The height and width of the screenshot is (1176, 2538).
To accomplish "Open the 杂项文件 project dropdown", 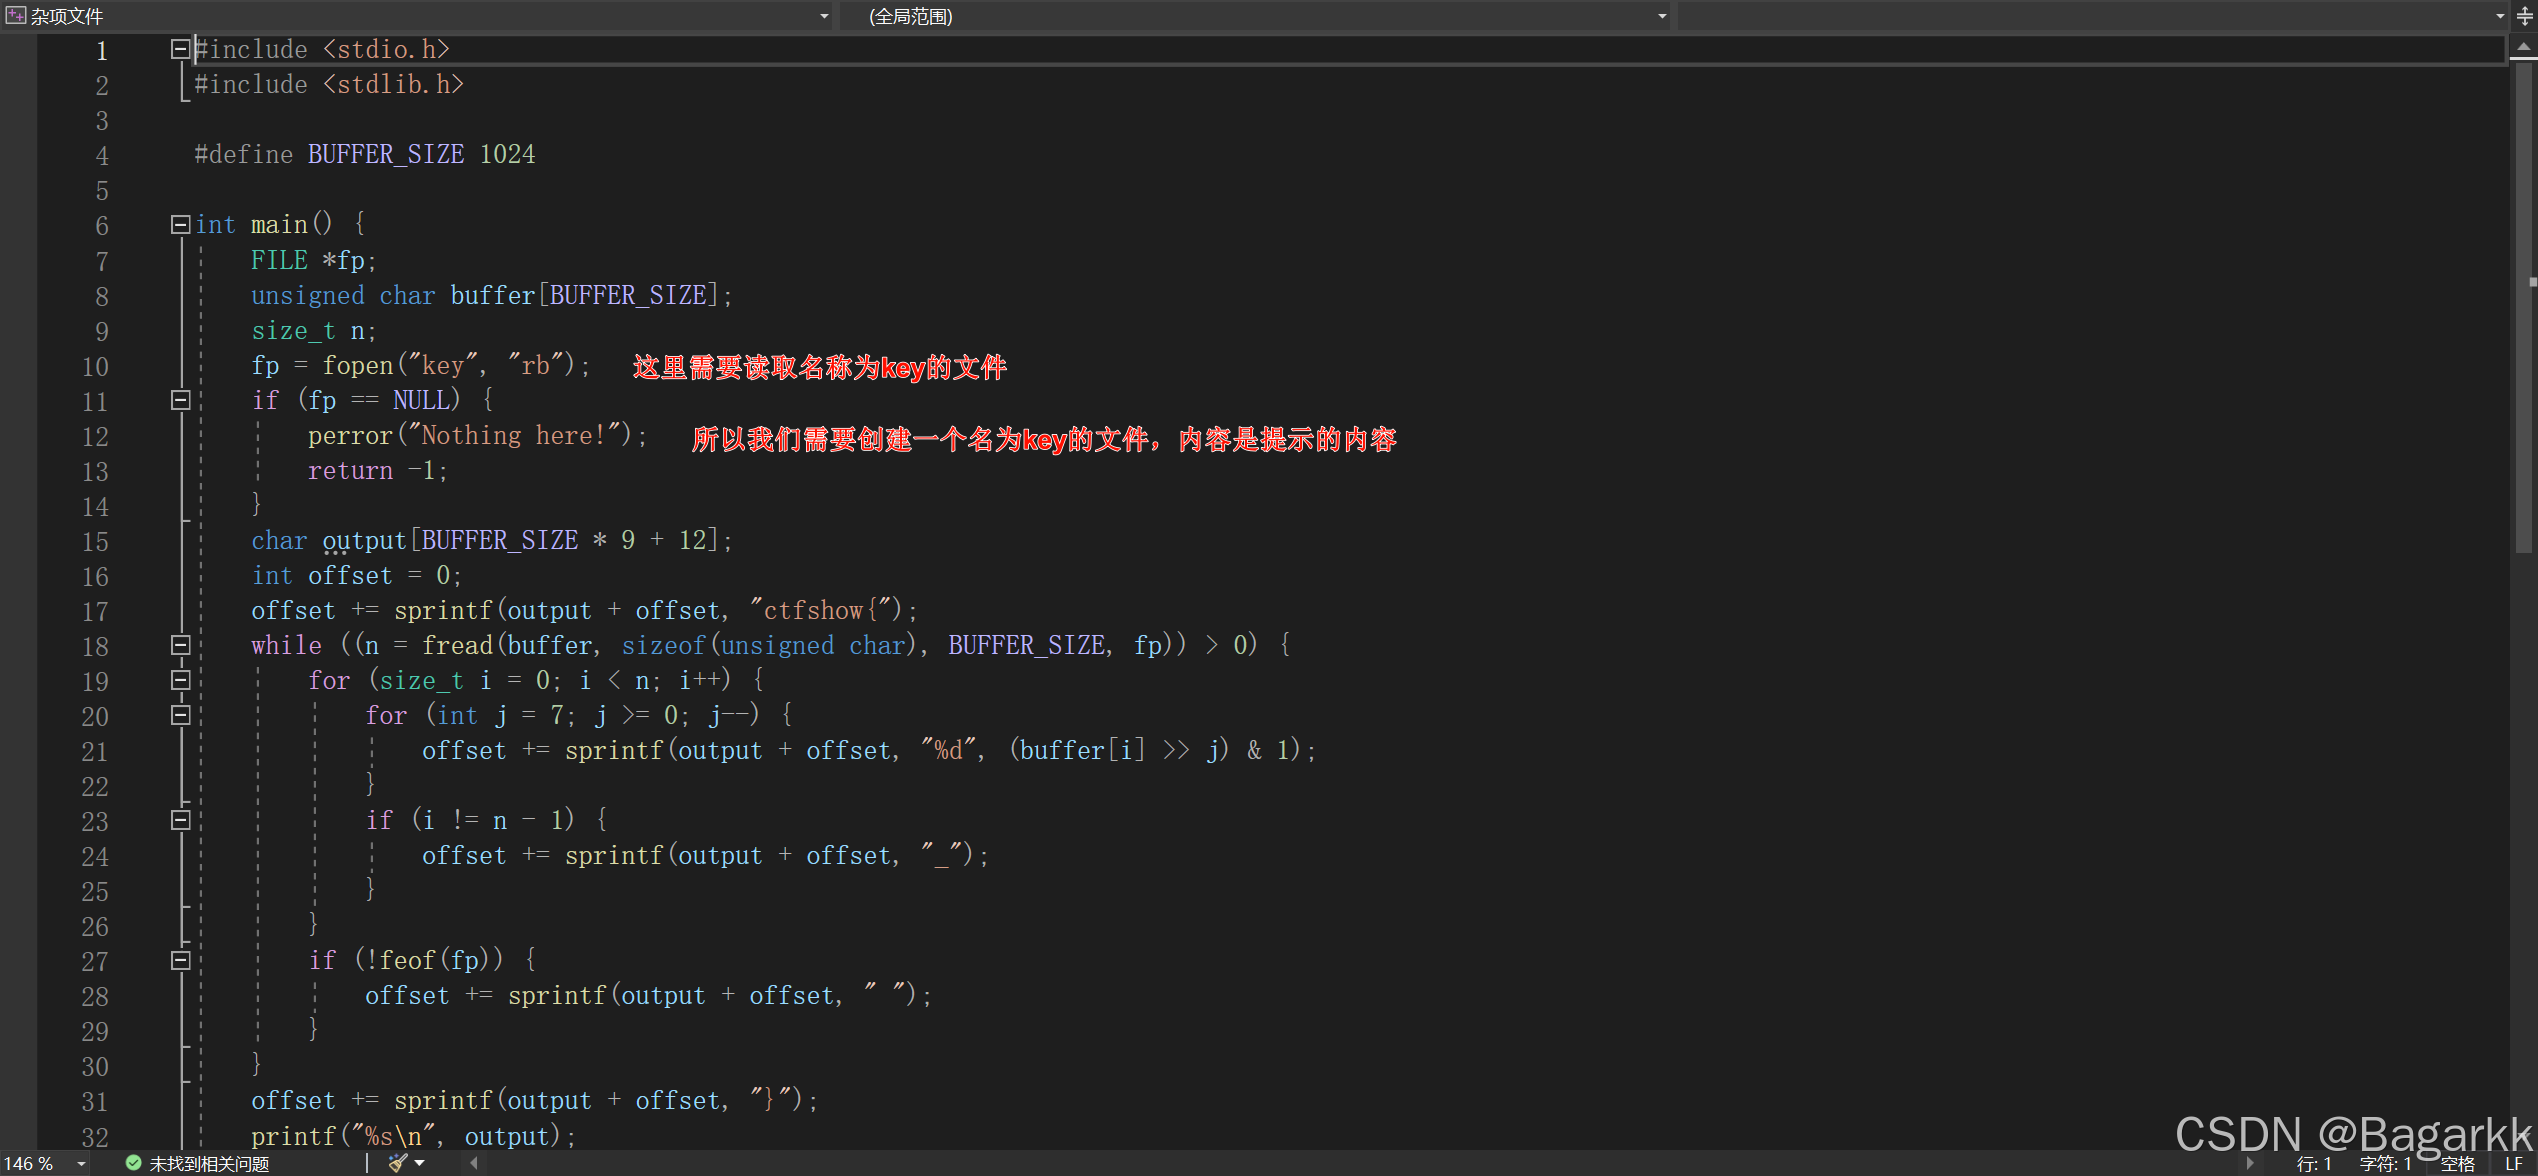I will pyautogui.click(x=824, y=16).
